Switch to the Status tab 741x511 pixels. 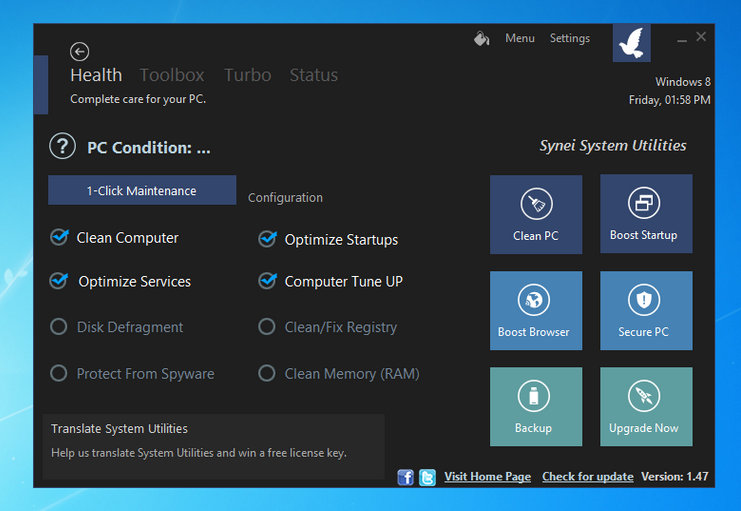click(x=314, y=75)
